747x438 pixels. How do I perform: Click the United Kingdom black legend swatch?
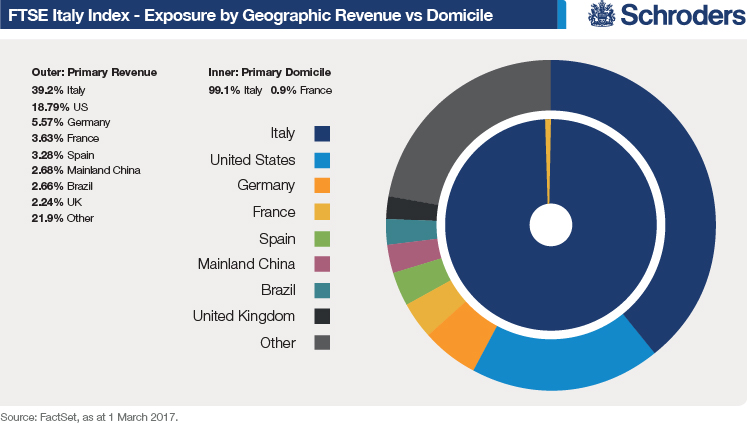click(322, 316)
